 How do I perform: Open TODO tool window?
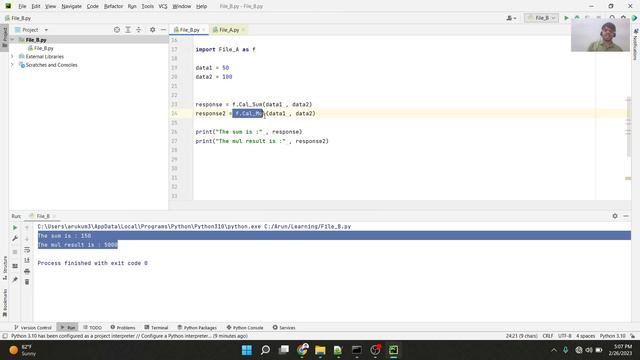point(93,327)
